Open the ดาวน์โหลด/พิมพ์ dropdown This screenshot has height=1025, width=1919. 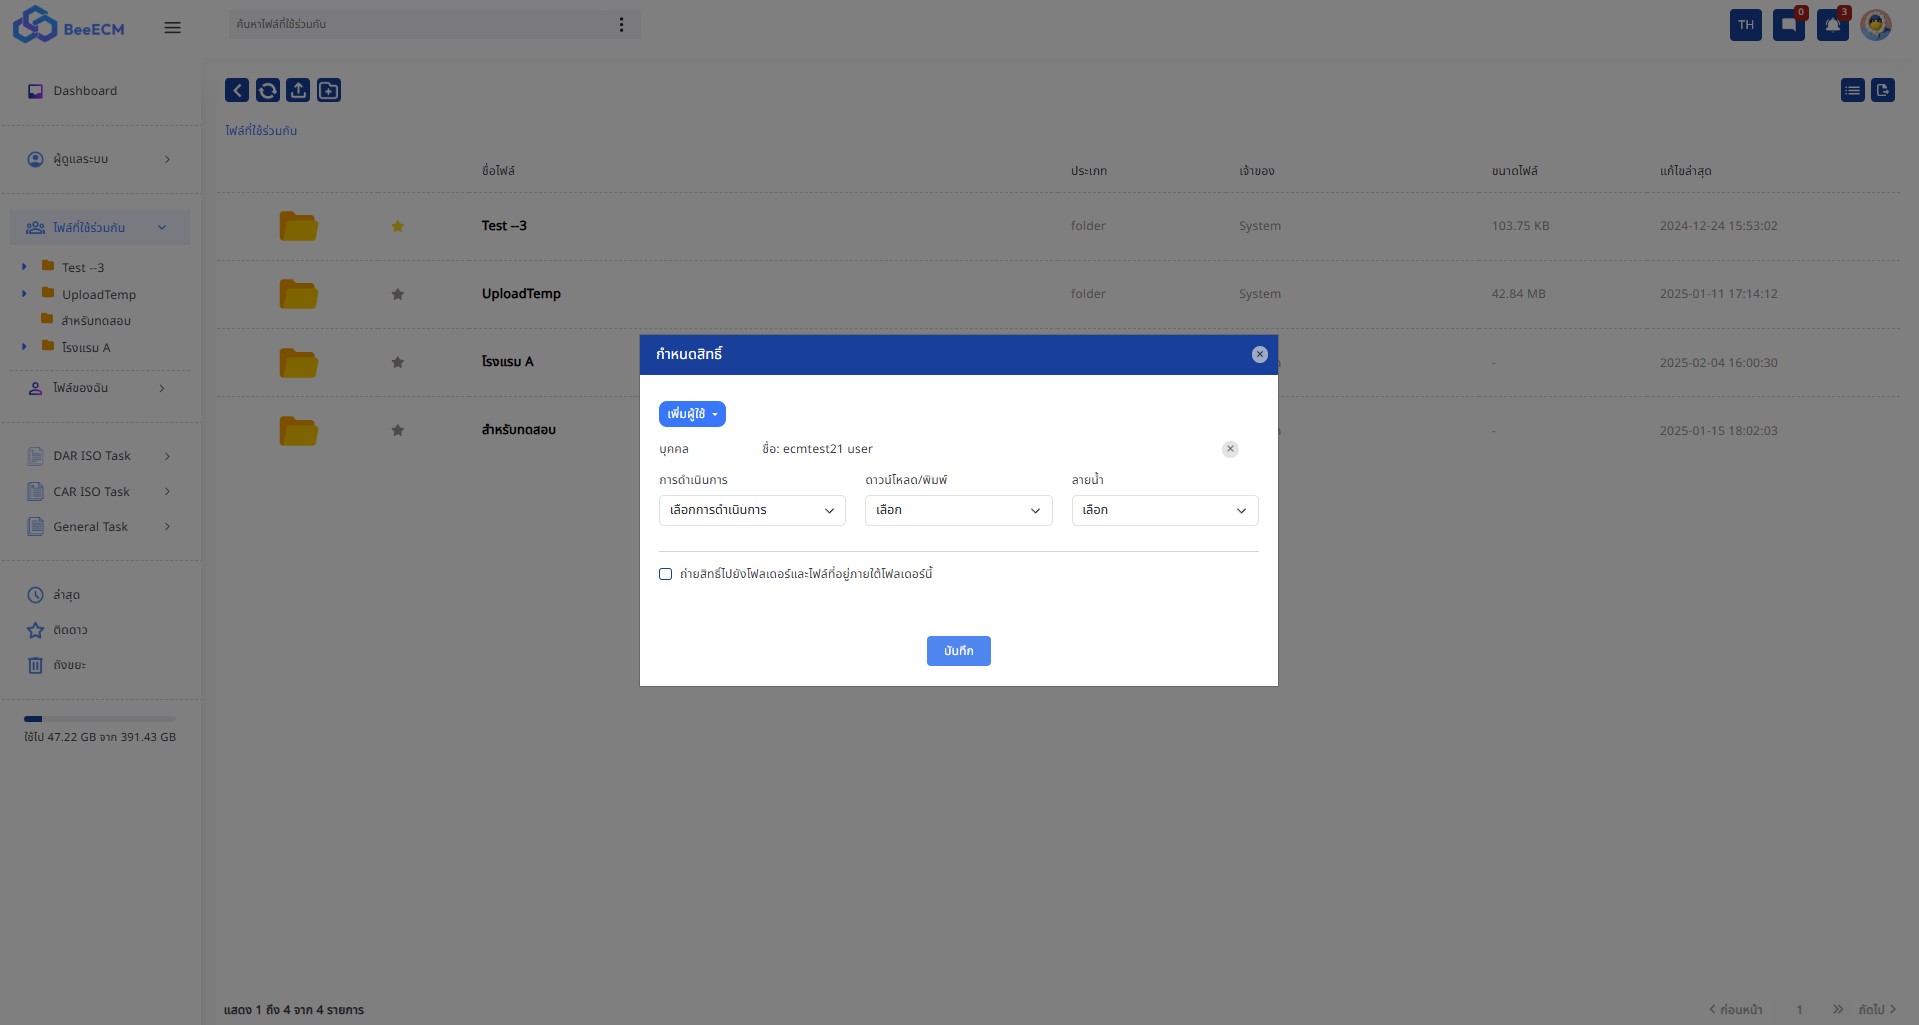(958, 510)
